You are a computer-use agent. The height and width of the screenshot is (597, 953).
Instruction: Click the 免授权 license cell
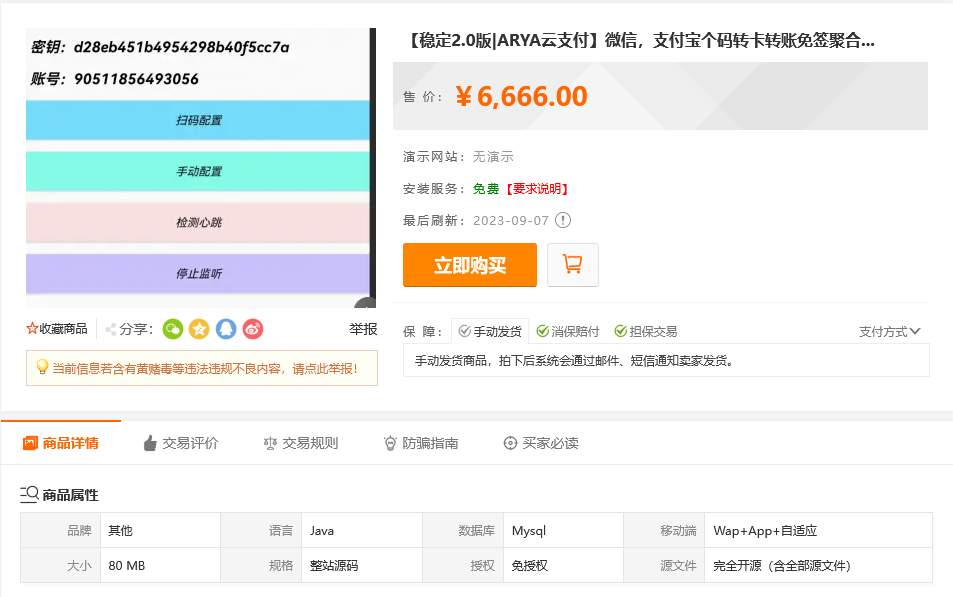click(x=563, y=565)
